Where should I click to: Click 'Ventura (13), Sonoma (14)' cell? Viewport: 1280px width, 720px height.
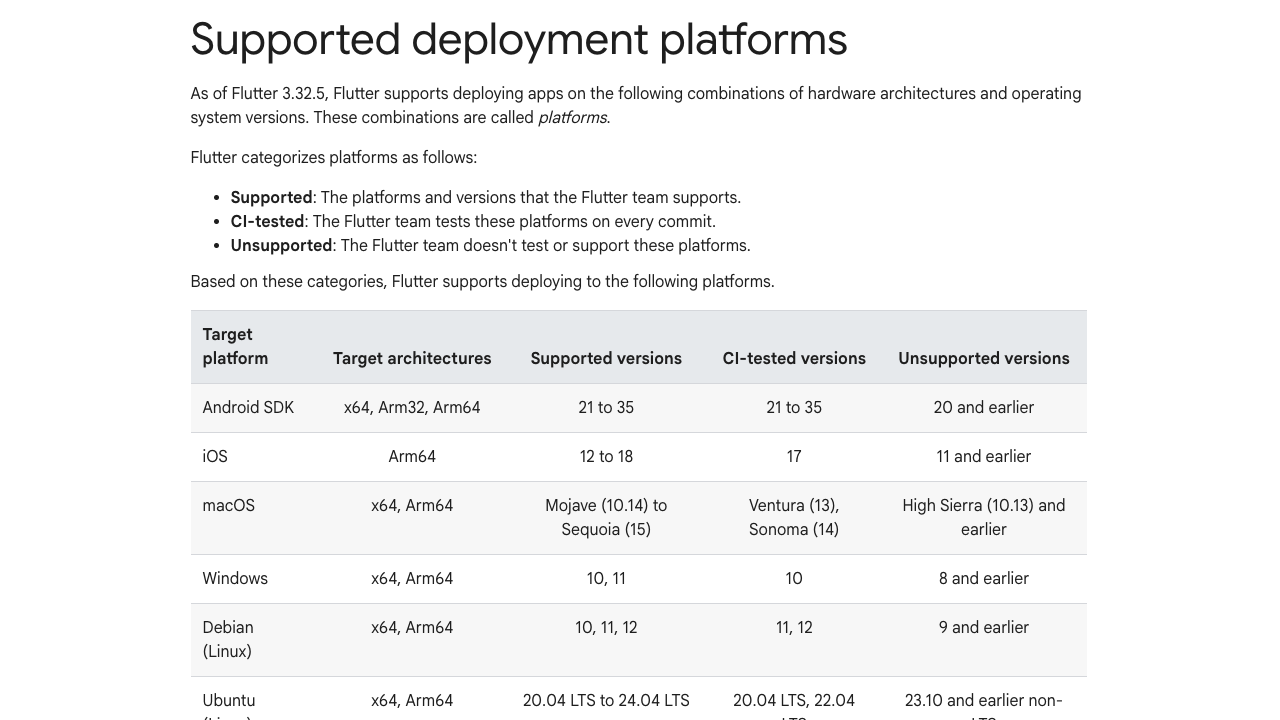click(x=794, y=517)
